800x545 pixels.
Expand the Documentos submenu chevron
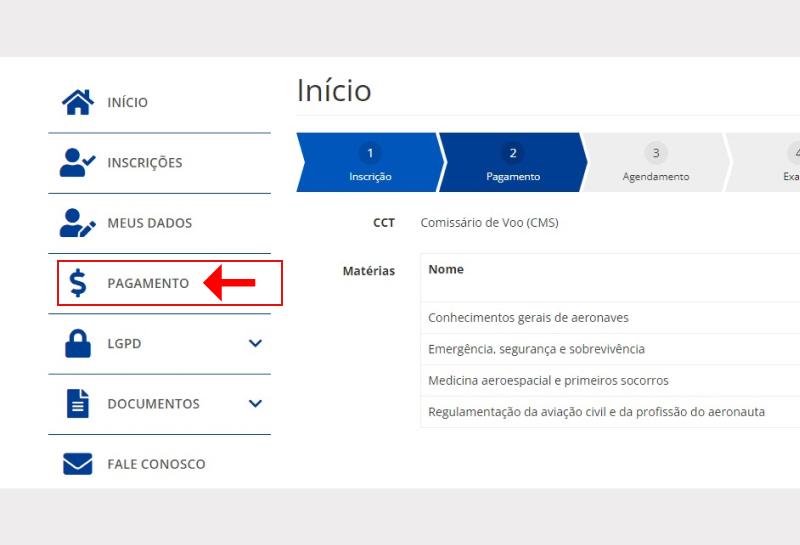point(255,404)
